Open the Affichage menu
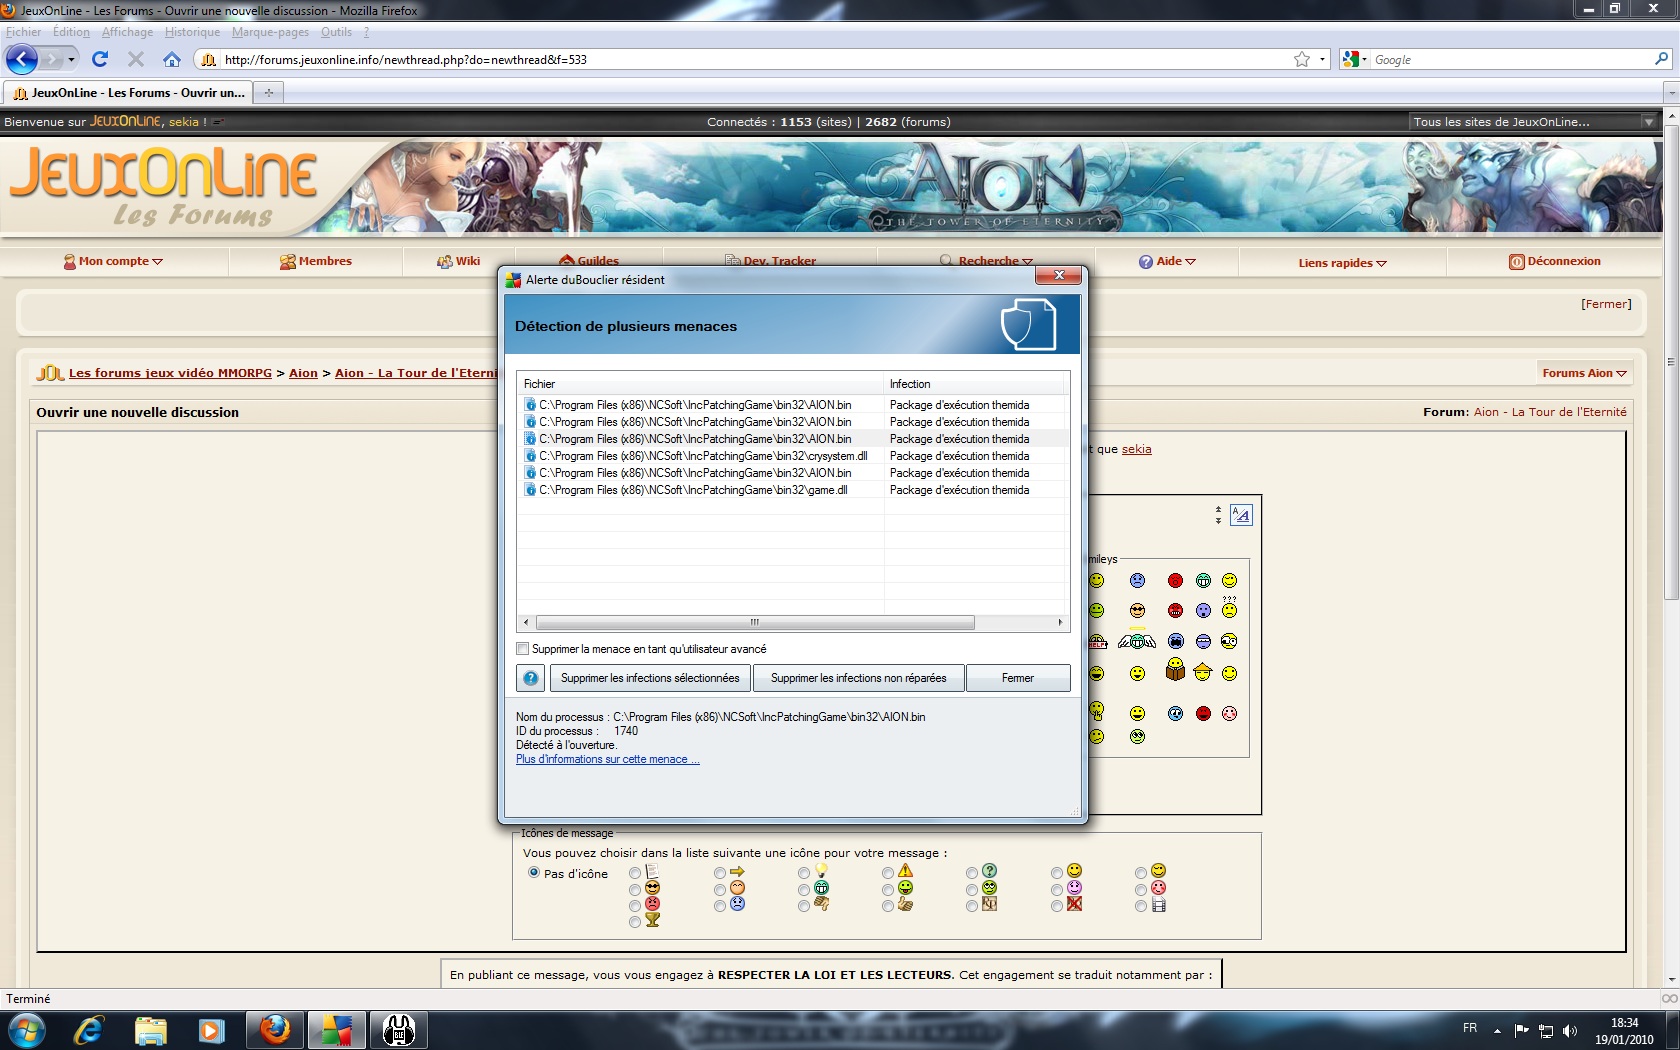1680x1050 pixels. coord(127,32)
